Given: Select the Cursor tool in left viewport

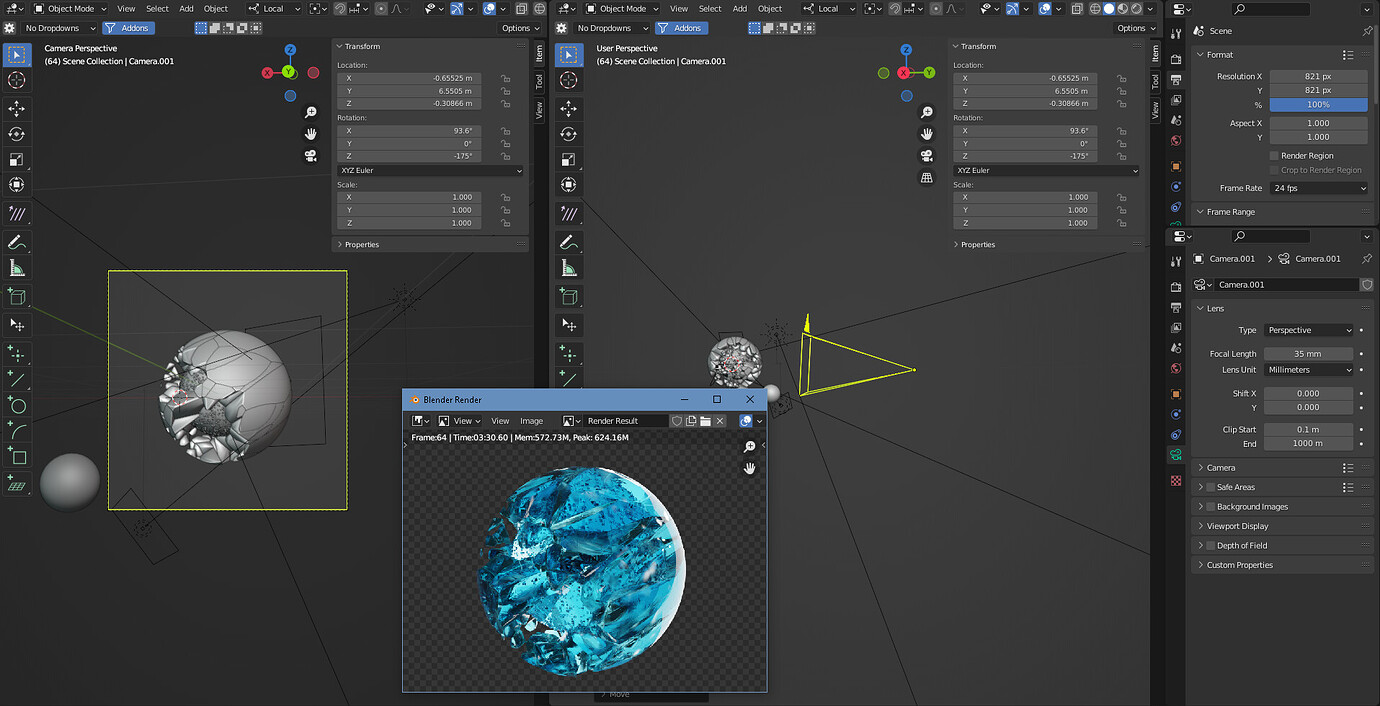Looking at the screenshot, I should [x=17, y=80].
